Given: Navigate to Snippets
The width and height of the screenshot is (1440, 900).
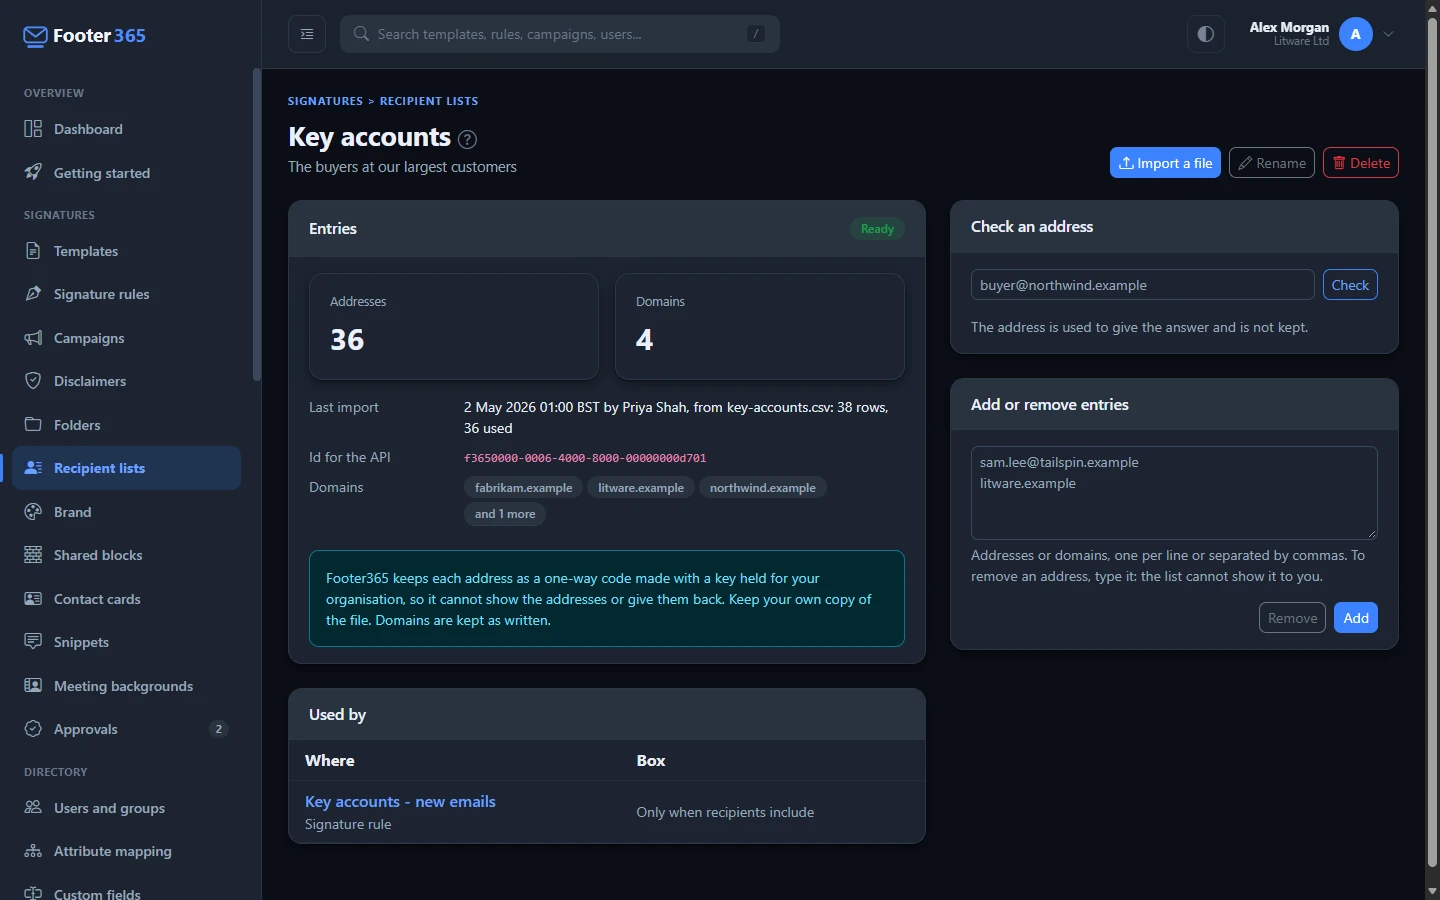Looking at the screenshot, I should pos(126,642).
